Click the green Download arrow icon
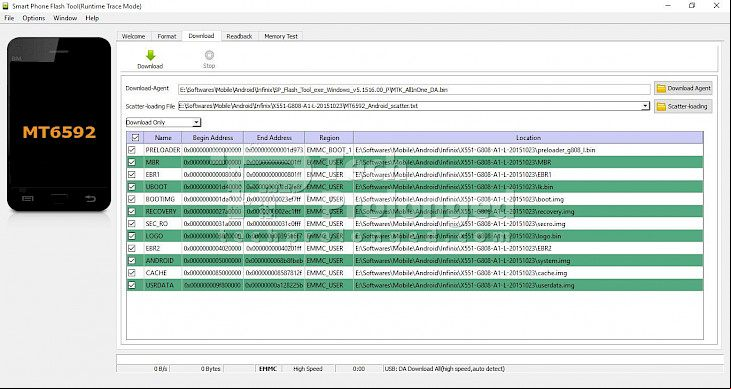This screenshot has height=389, width=731. coord(150,55)
